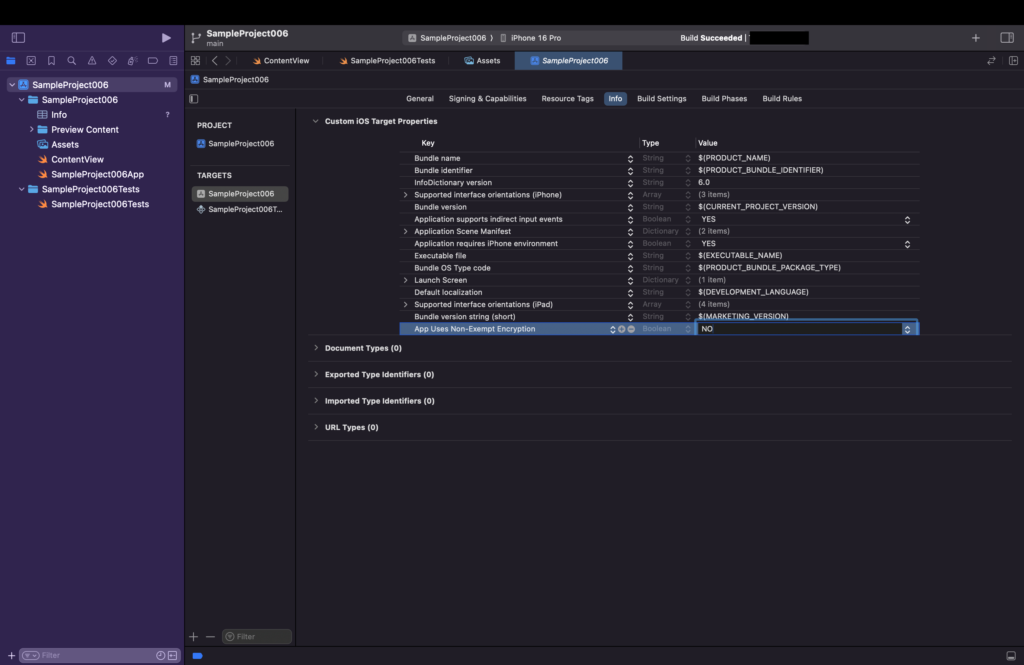This screenshot has height=665, width=1024.
Task: Add an editor pane on the right
Action: 1014,61
